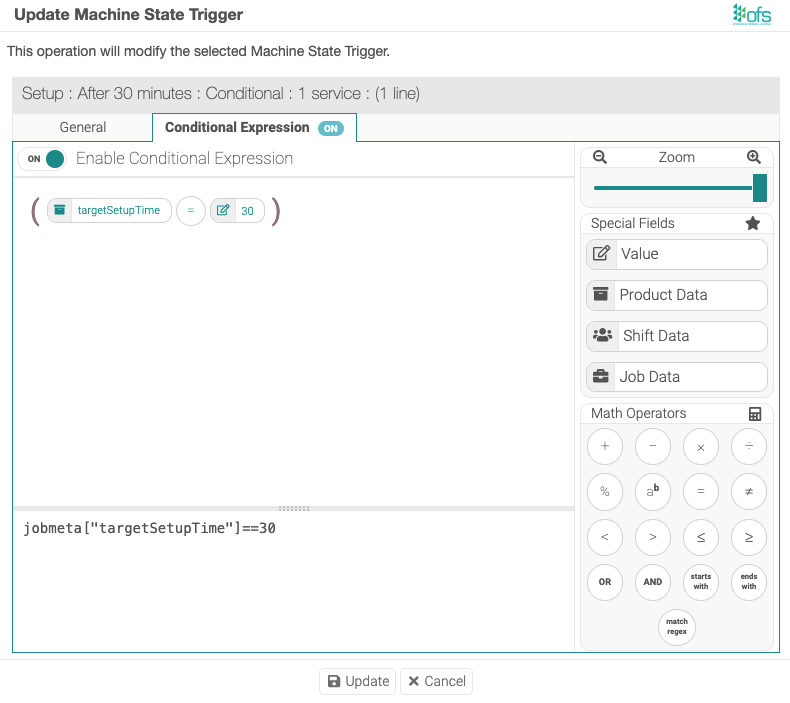Click the Math Operators calculator icon

[755, 414]
